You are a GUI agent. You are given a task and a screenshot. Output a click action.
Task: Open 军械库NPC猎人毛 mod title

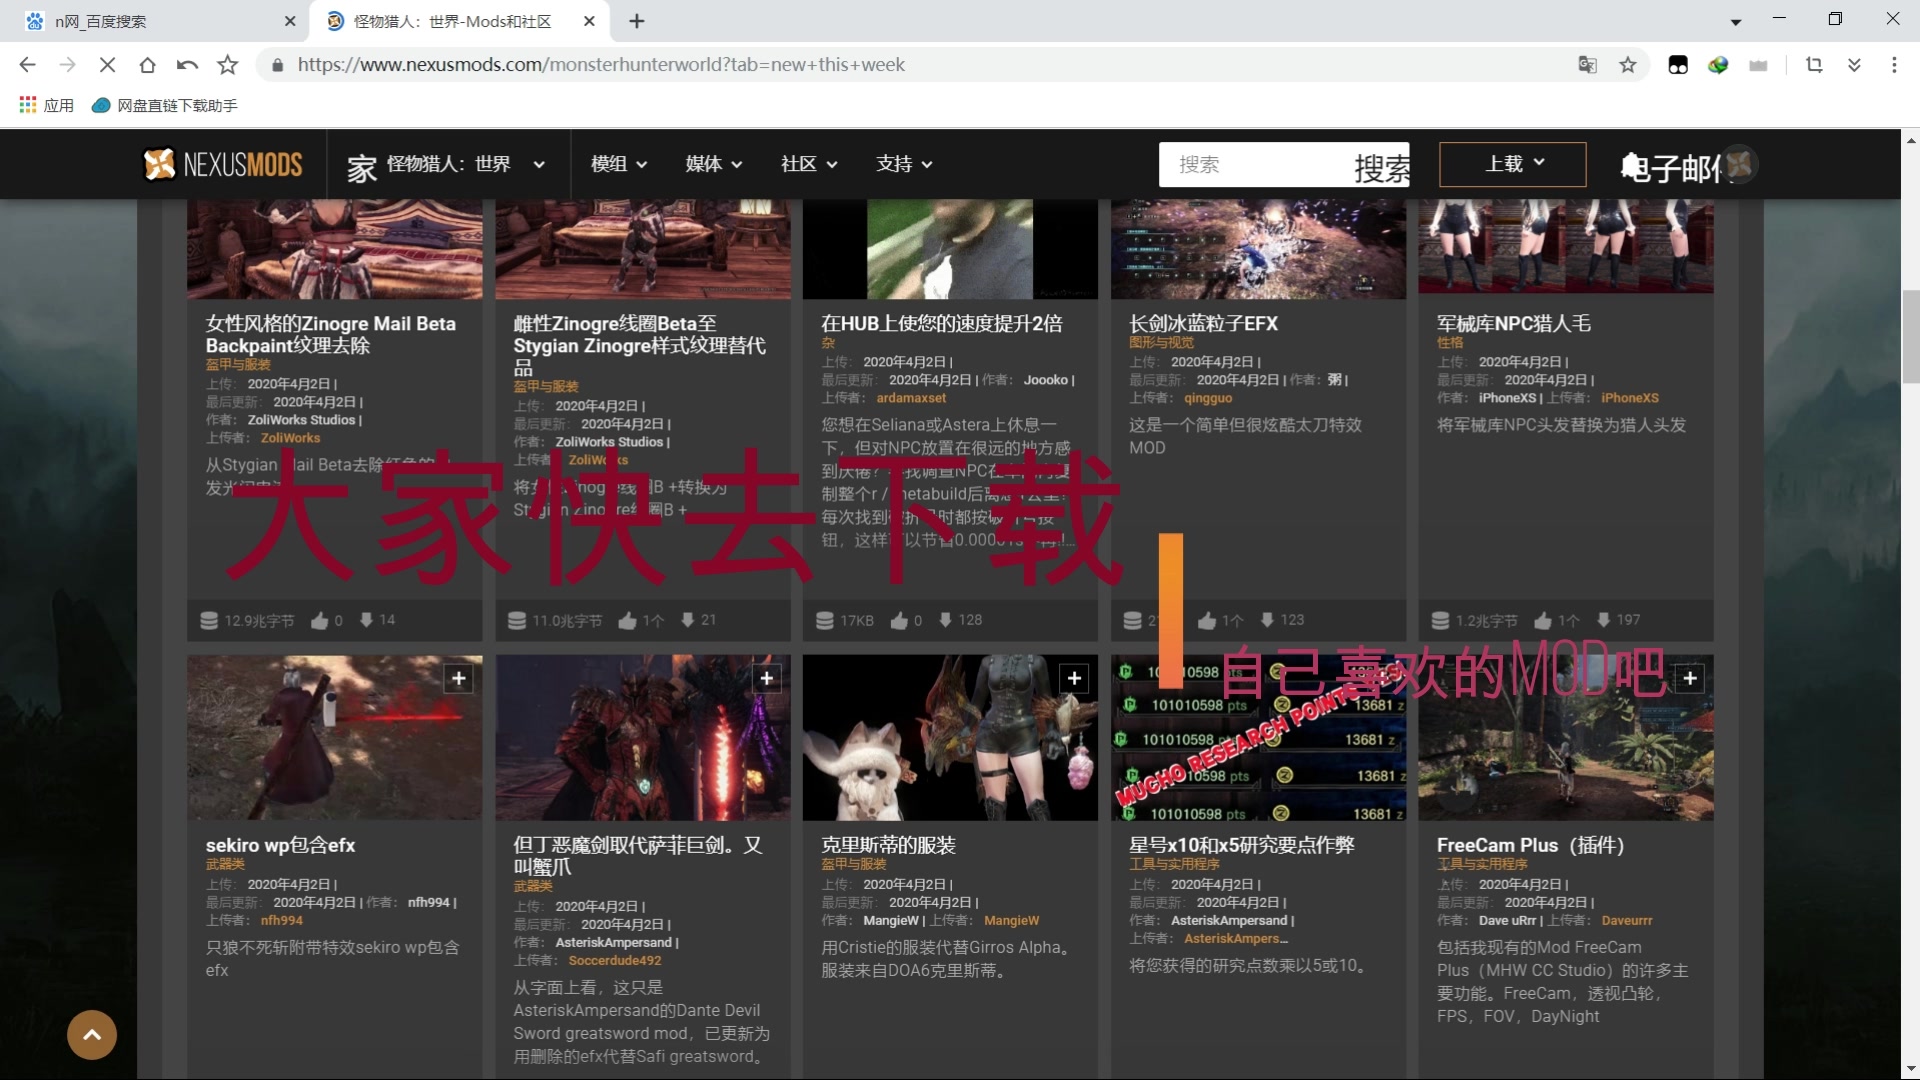[x=1513, y=323]
